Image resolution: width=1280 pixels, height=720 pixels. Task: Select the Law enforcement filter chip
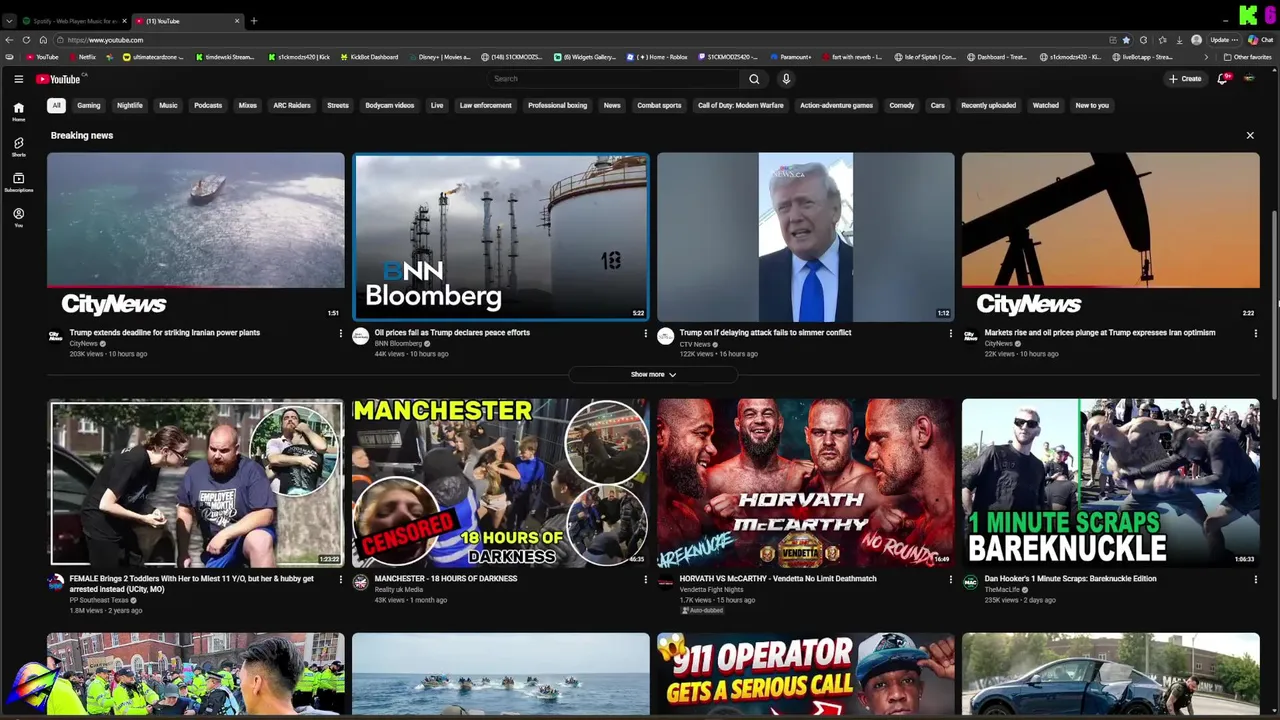[x=486, y=105]
